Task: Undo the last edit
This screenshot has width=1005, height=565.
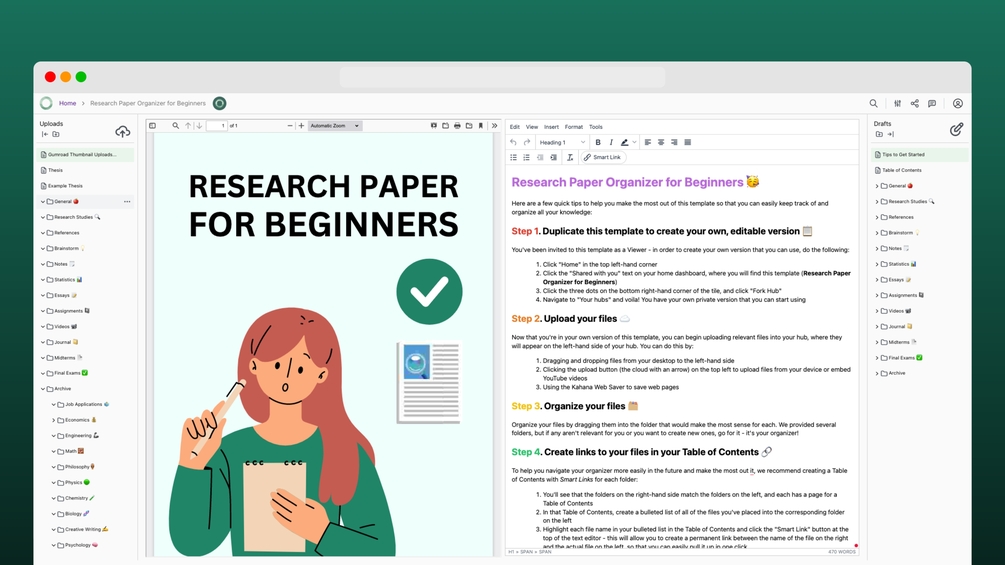Action: tap(513, 142)
